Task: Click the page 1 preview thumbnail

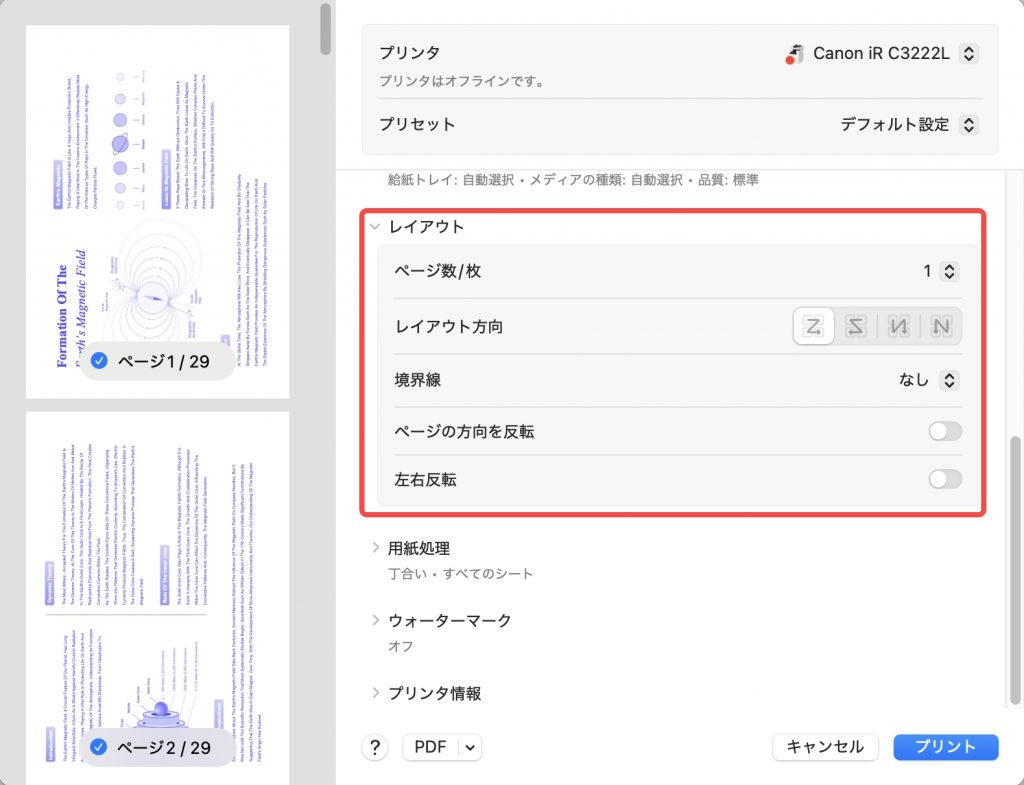Action: click(157, 212)
